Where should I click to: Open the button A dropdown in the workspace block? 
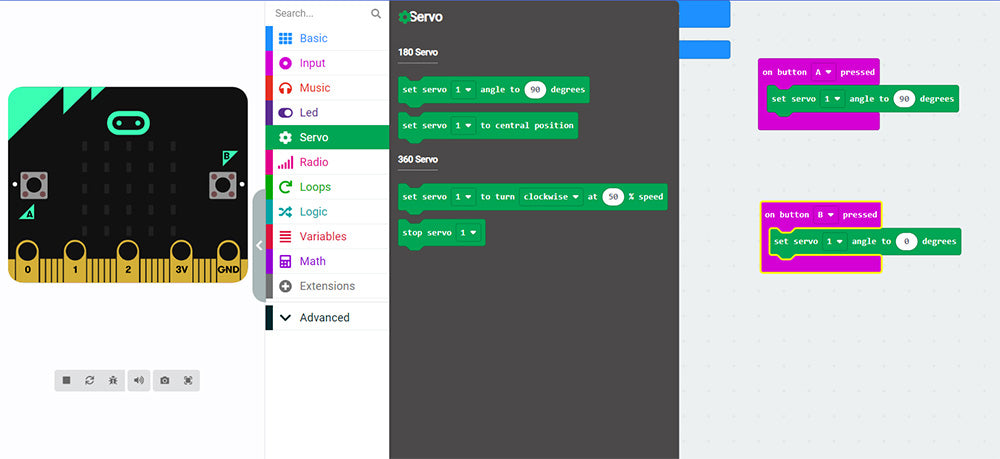(823, 72)
